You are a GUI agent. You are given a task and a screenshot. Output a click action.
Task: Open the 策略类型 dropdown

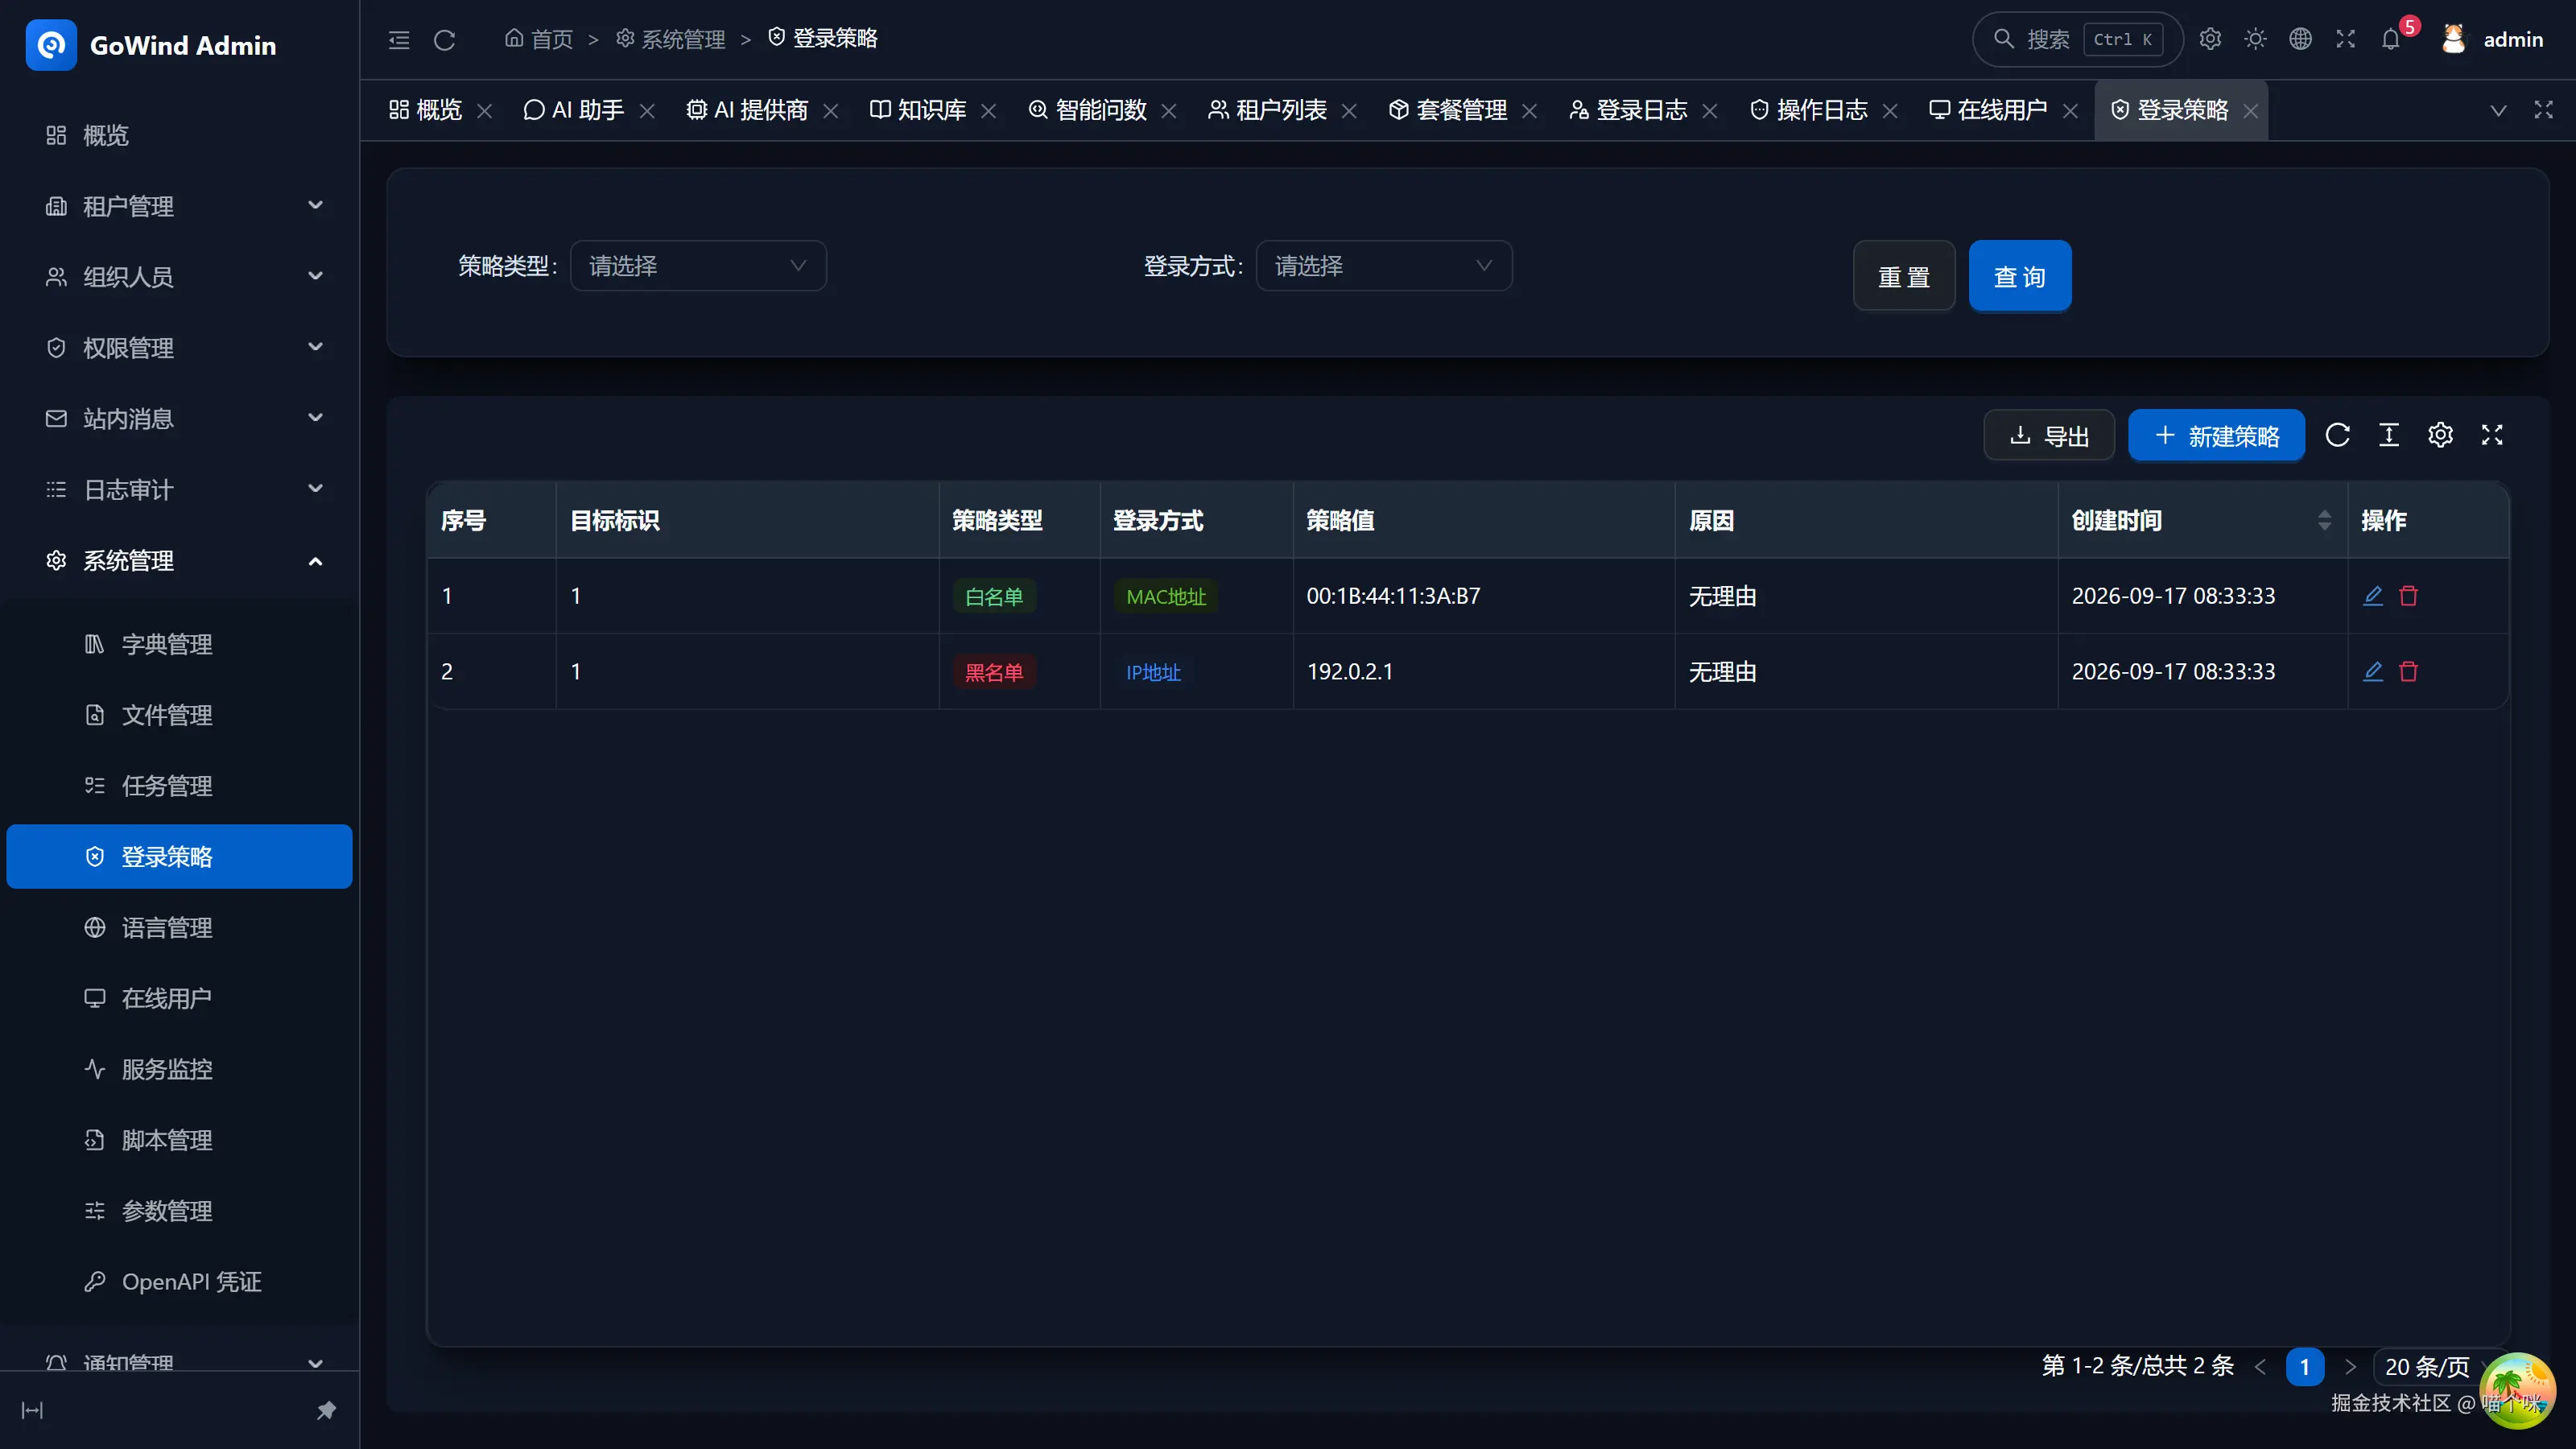click(698, 266)
